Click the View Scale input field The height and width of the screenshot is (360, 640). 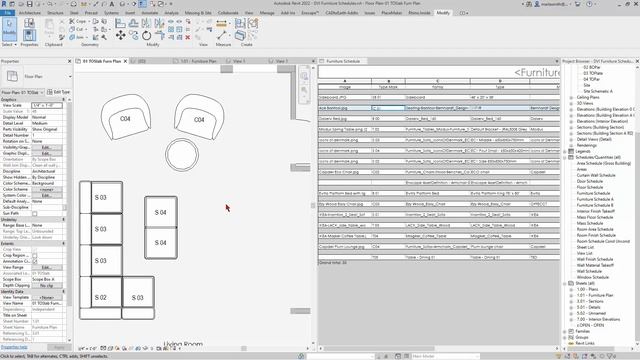tap(47, 105)
